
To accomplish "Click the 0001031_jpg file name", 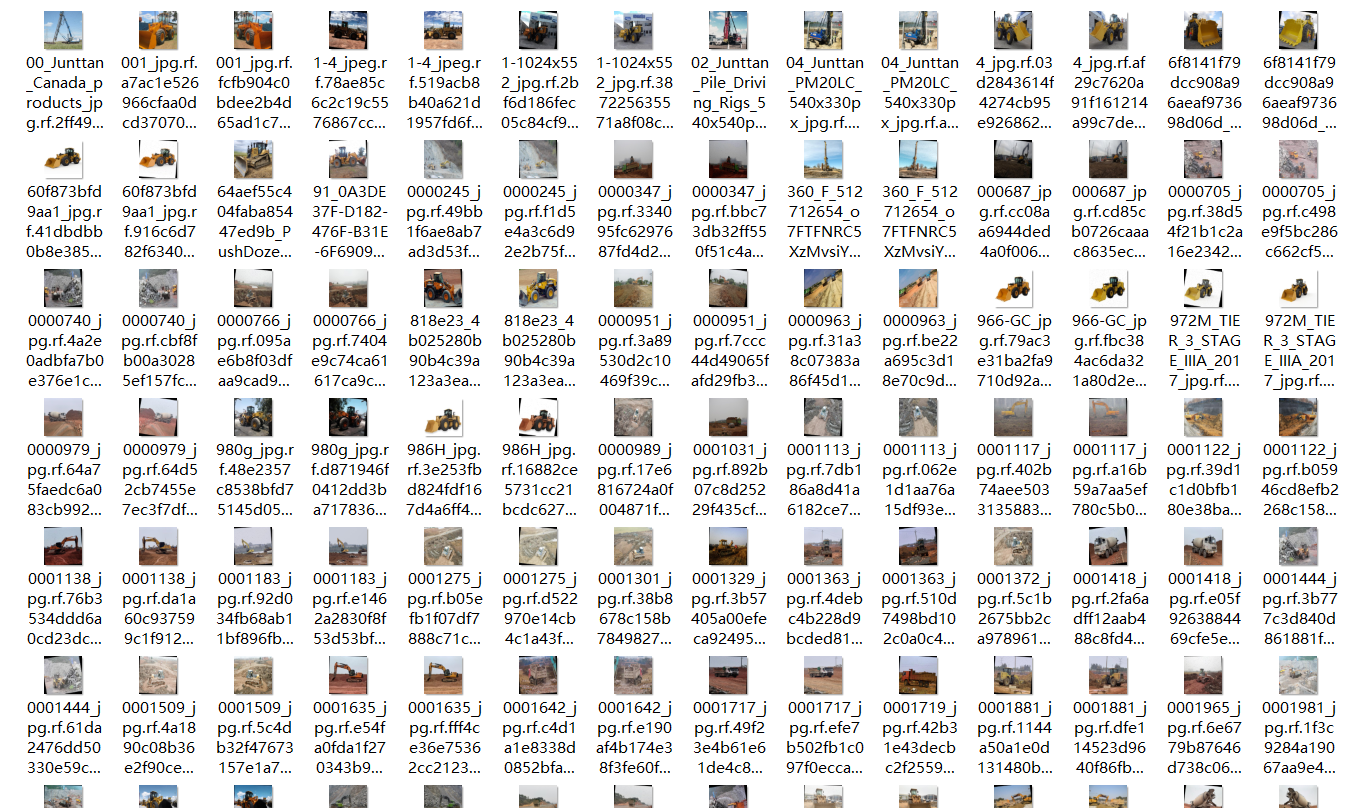I will [x=729, y=480].
